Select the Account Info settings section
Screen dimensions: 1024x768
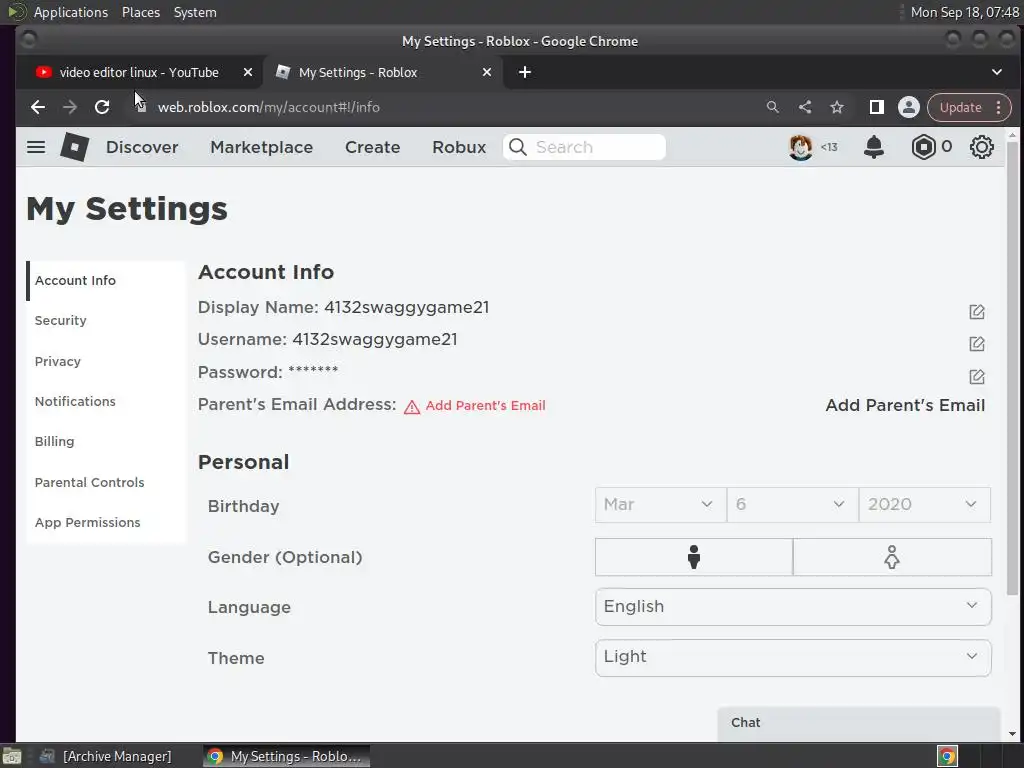pyautogui.click(x=106, y=280)
